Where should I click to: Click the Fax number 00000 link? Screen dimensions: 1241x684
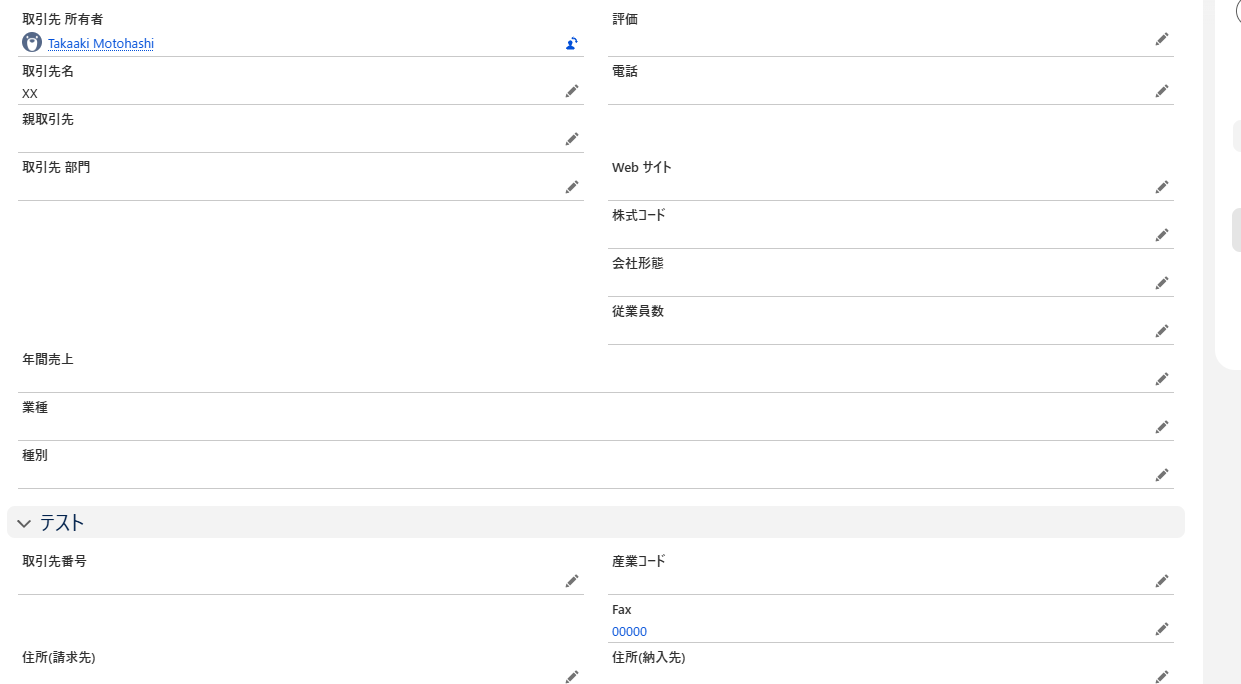630,632
